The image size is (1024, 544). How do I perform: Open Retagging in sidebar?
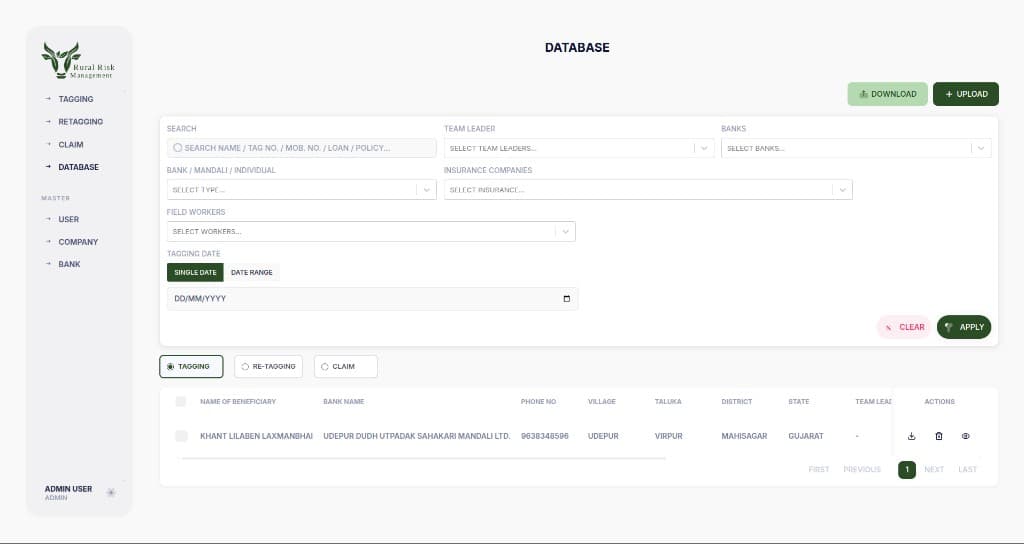point(80,122)
